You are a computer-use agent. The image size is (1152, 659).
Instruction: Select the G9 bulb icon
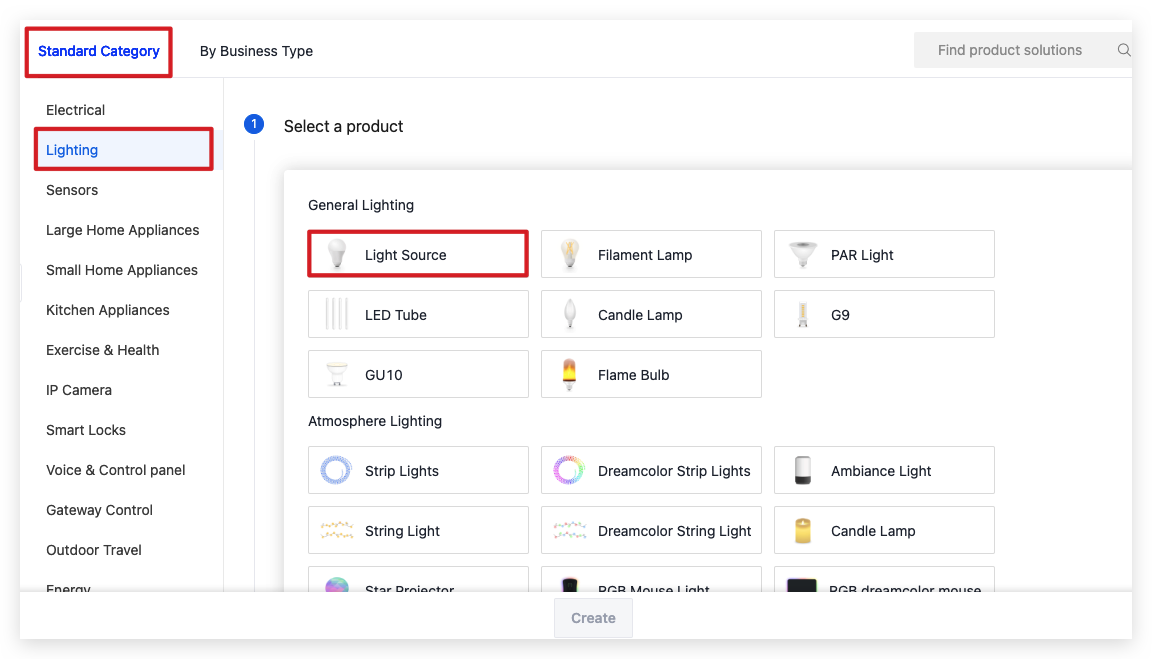[x=802, y=314]
